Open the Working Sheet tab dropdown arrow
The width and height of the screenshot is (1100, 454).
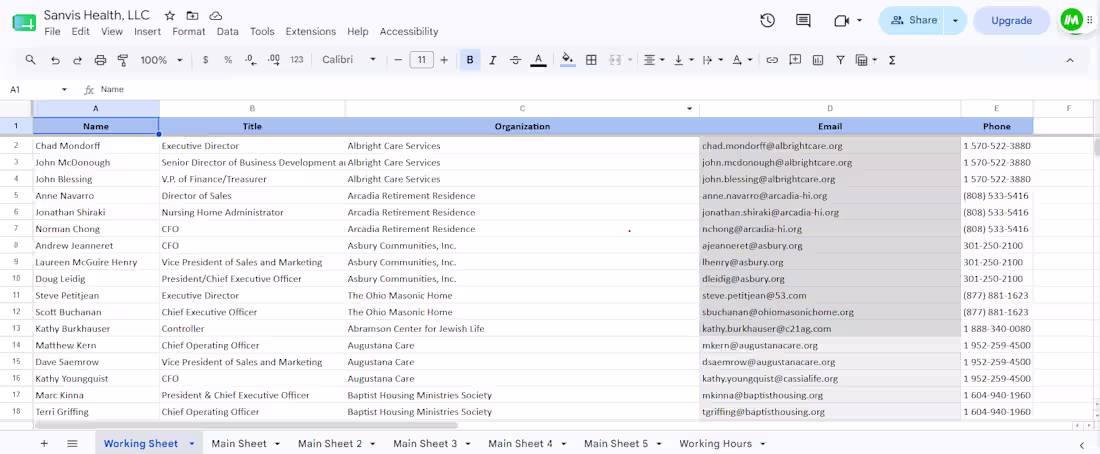tap(192, 444)
